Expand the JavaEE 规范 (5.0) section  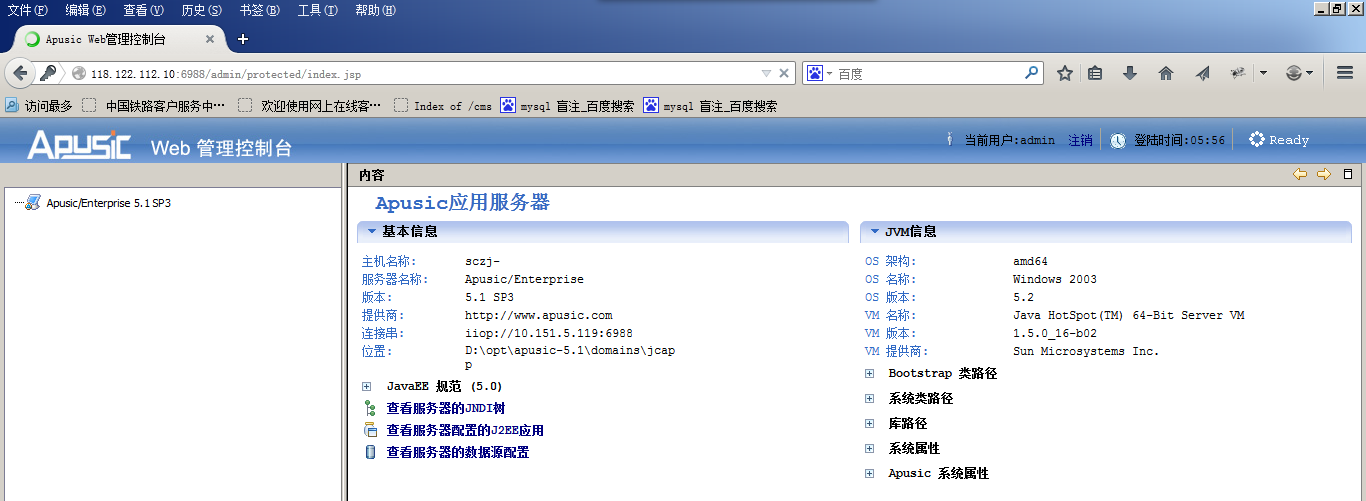click(366, 386)
